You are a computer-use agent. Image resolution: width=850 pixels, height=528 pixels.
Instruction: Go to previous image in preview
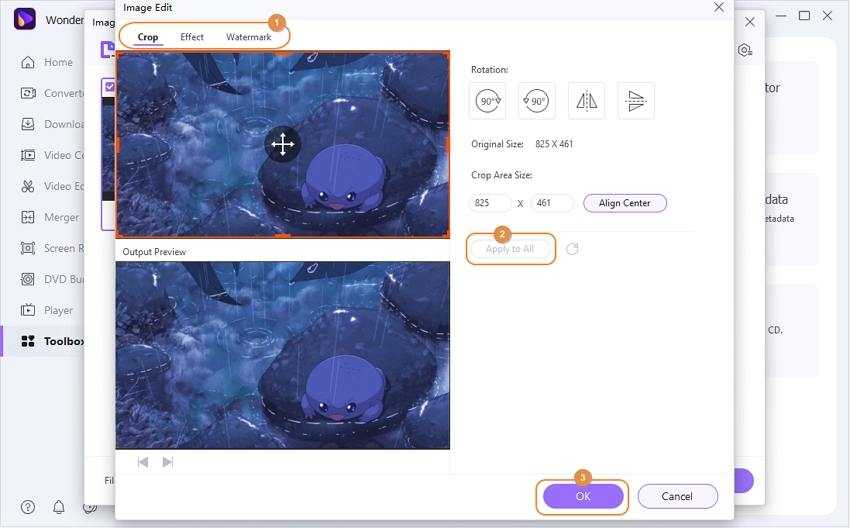pos(143,462)
